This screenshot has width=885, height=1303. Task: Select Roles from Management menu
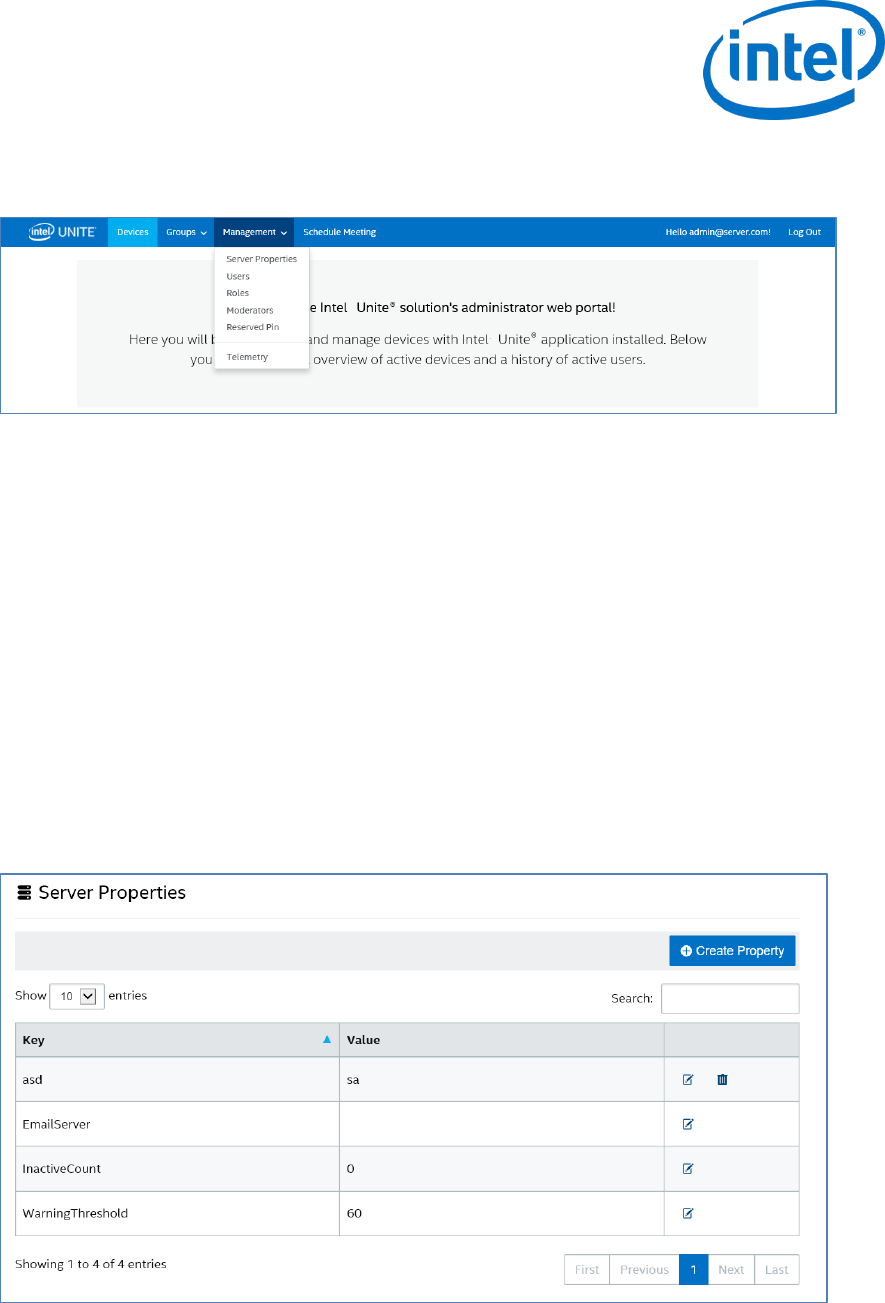(238, 293)
